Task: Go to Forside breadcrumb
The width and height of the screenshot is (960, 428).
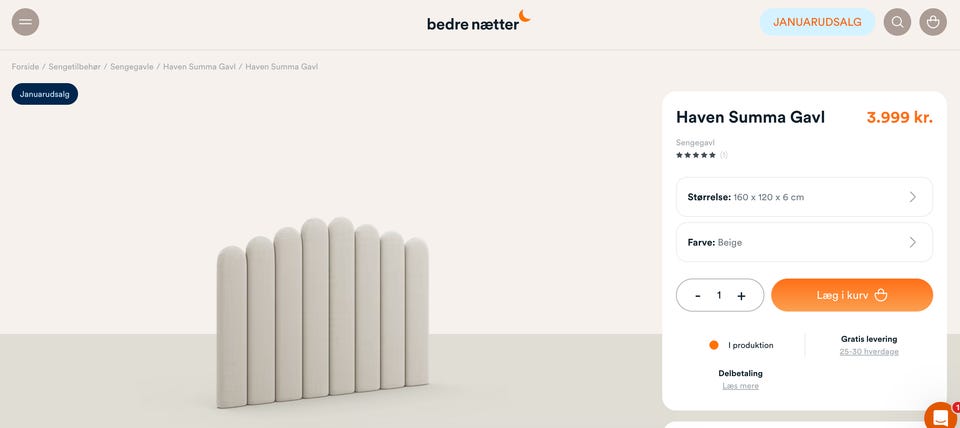Action: pyautogui.click(x=26, y=67)
